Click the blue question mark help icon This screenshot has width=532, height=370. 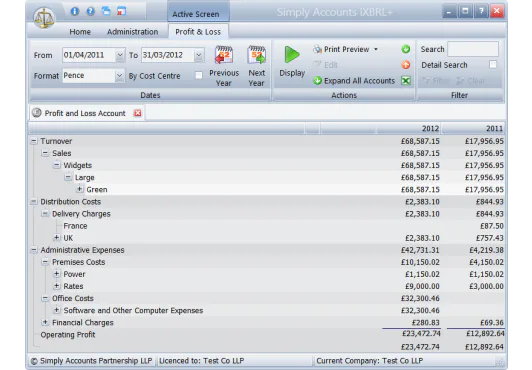click(90, 11)
